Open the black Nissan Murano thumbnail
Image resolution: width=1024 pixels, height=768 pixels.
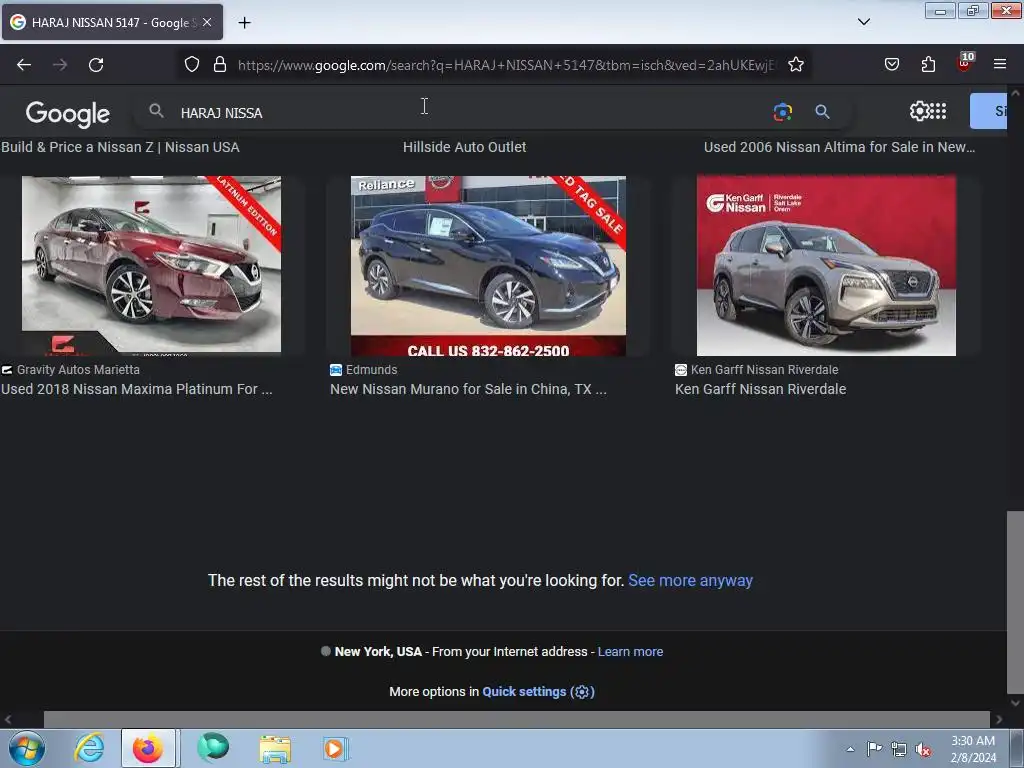point(488,265)
